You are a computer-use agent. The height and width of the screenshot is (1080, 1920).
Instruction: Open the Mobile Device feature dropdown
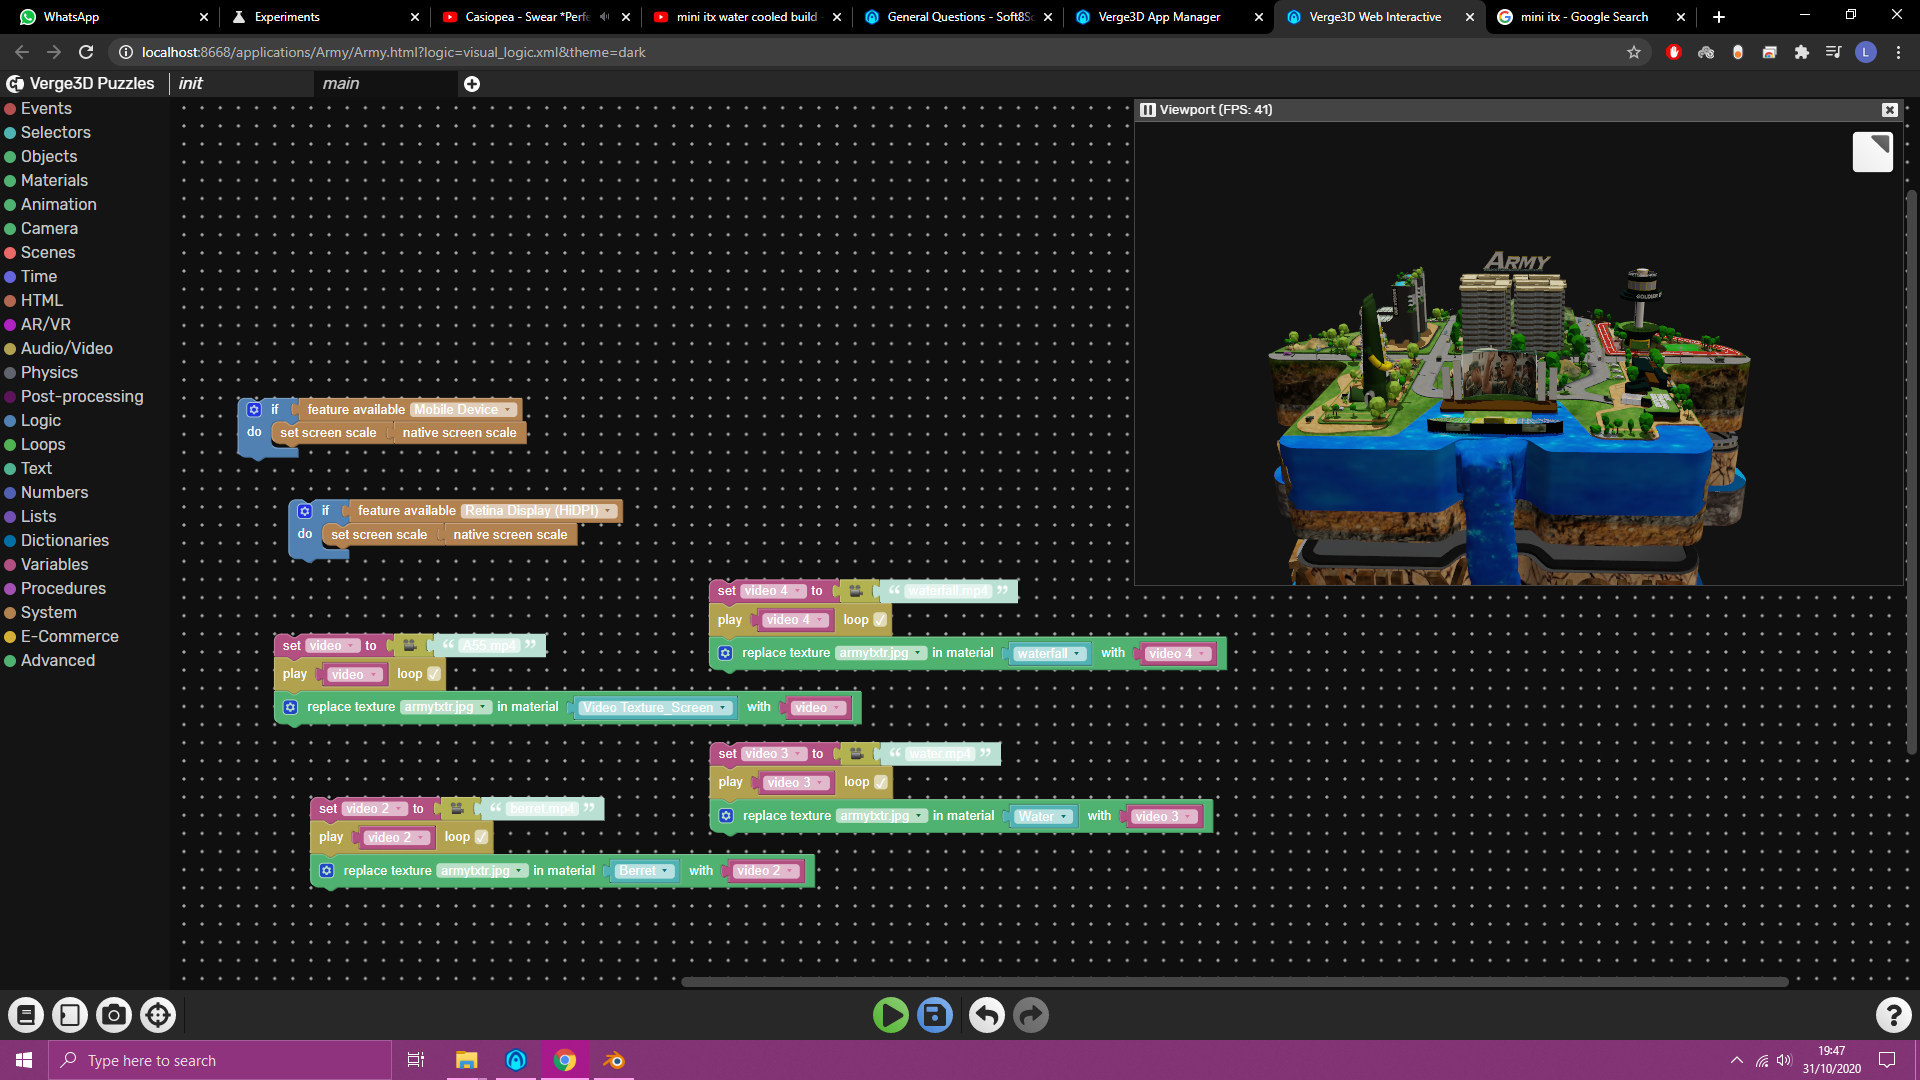tap(465, 410)
